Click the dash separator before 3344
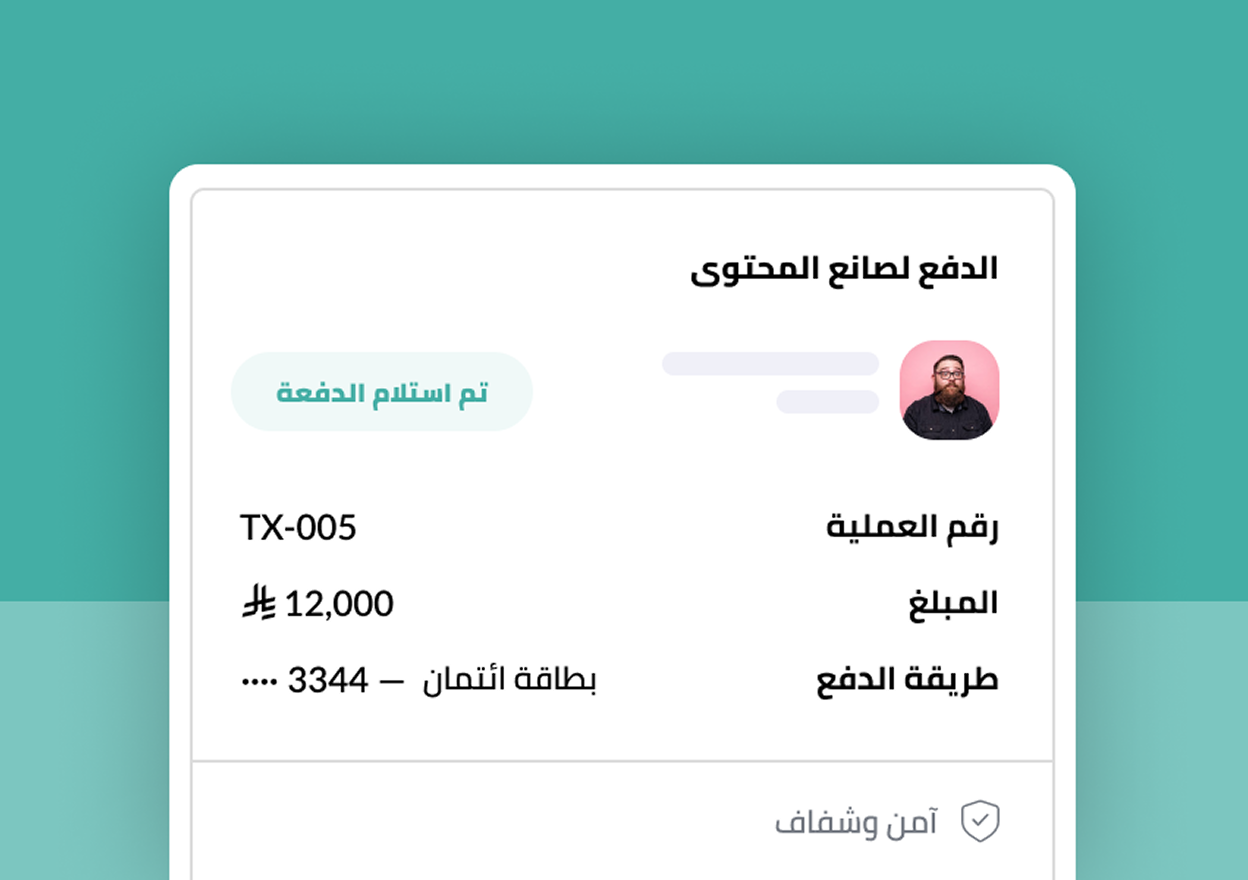This screenshot has height=880, width=1248. point(394,681)
